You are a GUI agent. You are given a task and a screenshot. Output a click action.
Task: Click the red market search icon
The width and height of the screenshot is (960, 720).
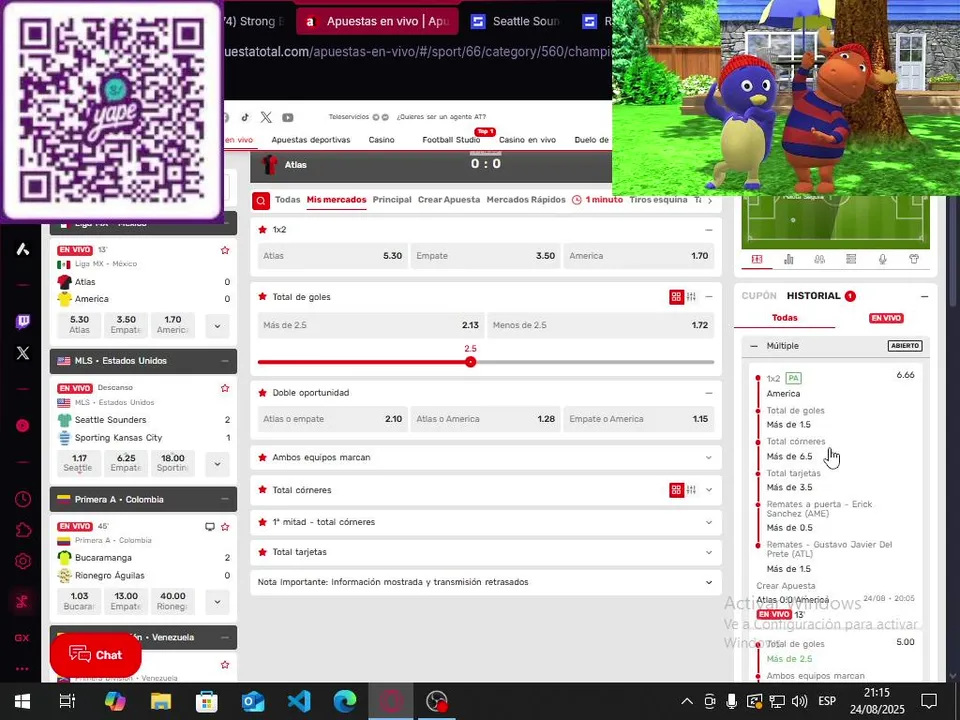(261, 200)
